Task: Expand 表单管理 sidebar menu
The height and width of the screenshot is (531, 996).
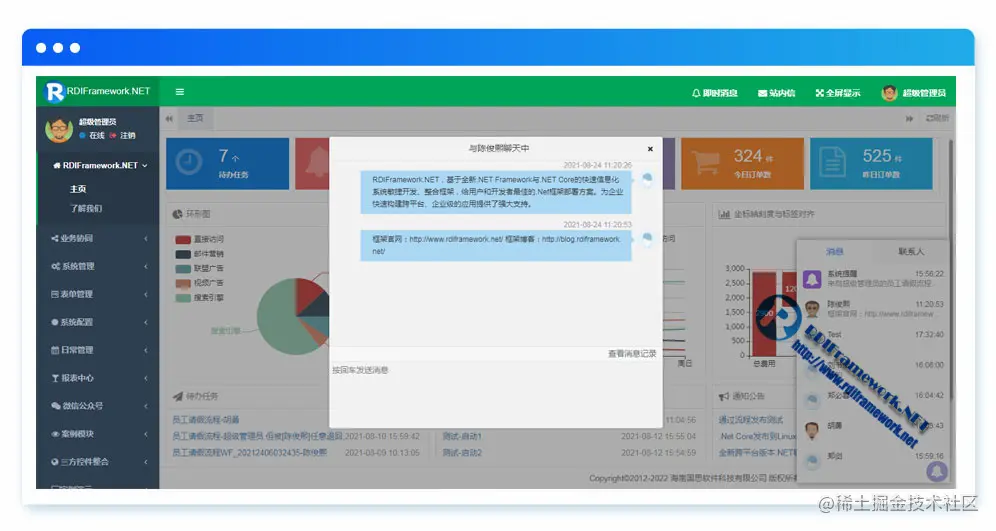Action: point(98,294)
